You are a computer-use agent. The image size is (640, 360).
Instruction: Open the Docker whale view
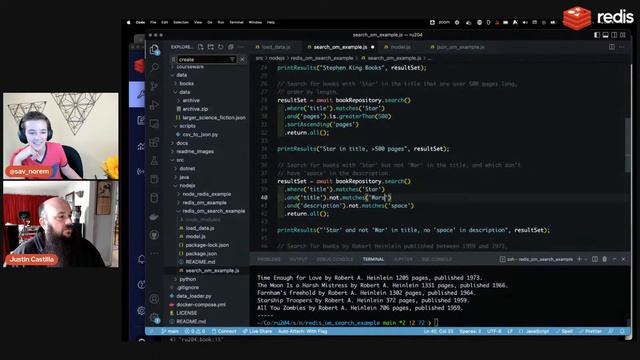click(154, 217)
